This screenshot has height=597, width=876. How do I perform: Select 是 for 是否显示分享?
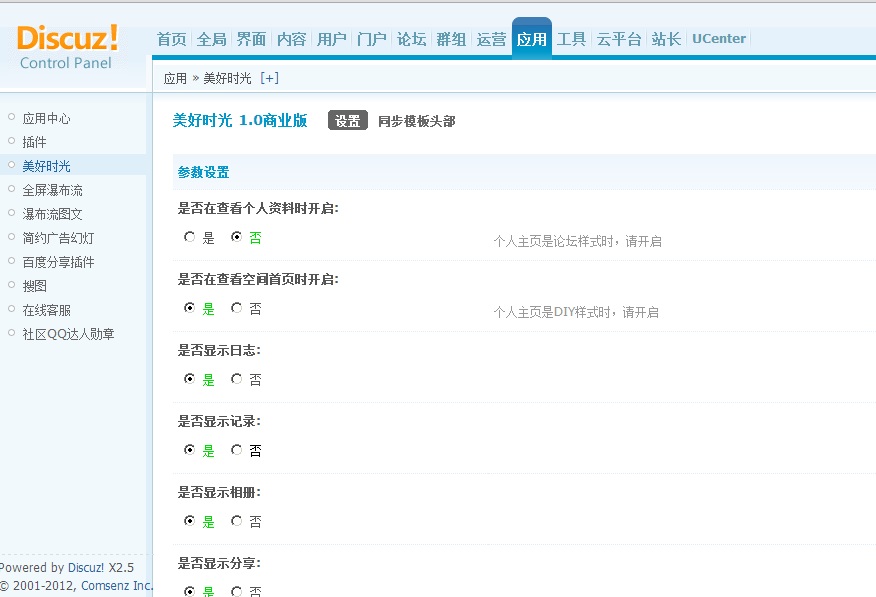tap(189, 591)
